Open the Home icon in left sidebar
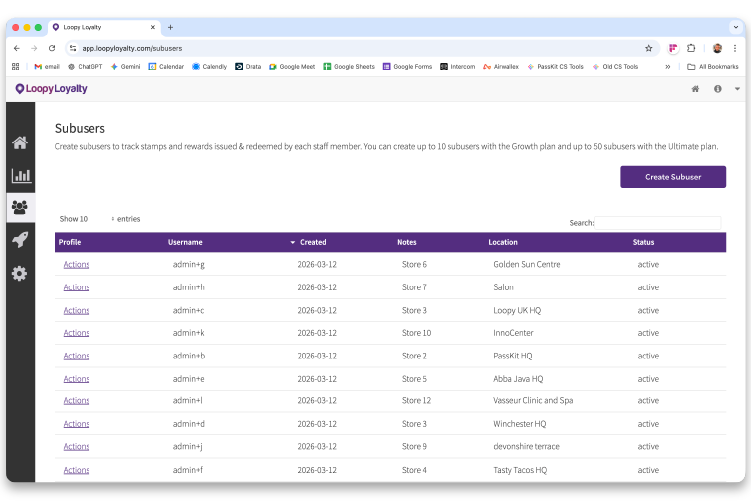 (20, 142)
